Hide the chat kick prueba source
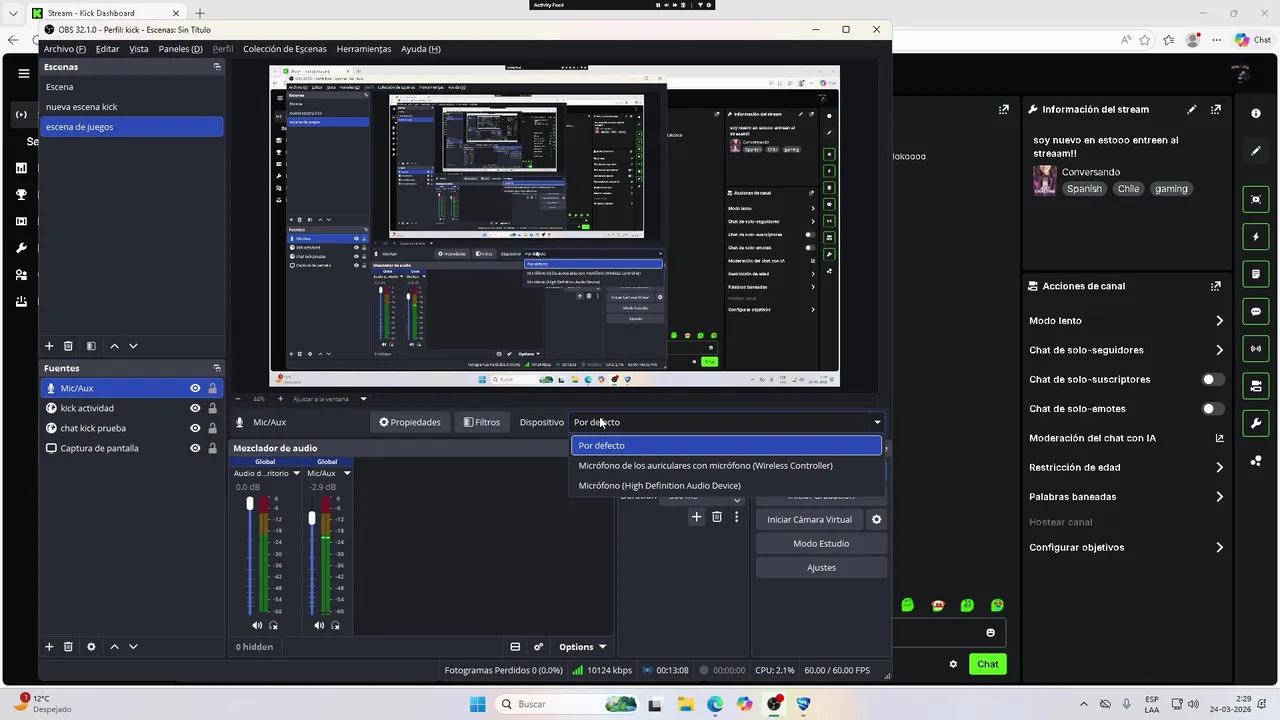The width and height of the screenshot is (1280, 720). tap(195, 428)
